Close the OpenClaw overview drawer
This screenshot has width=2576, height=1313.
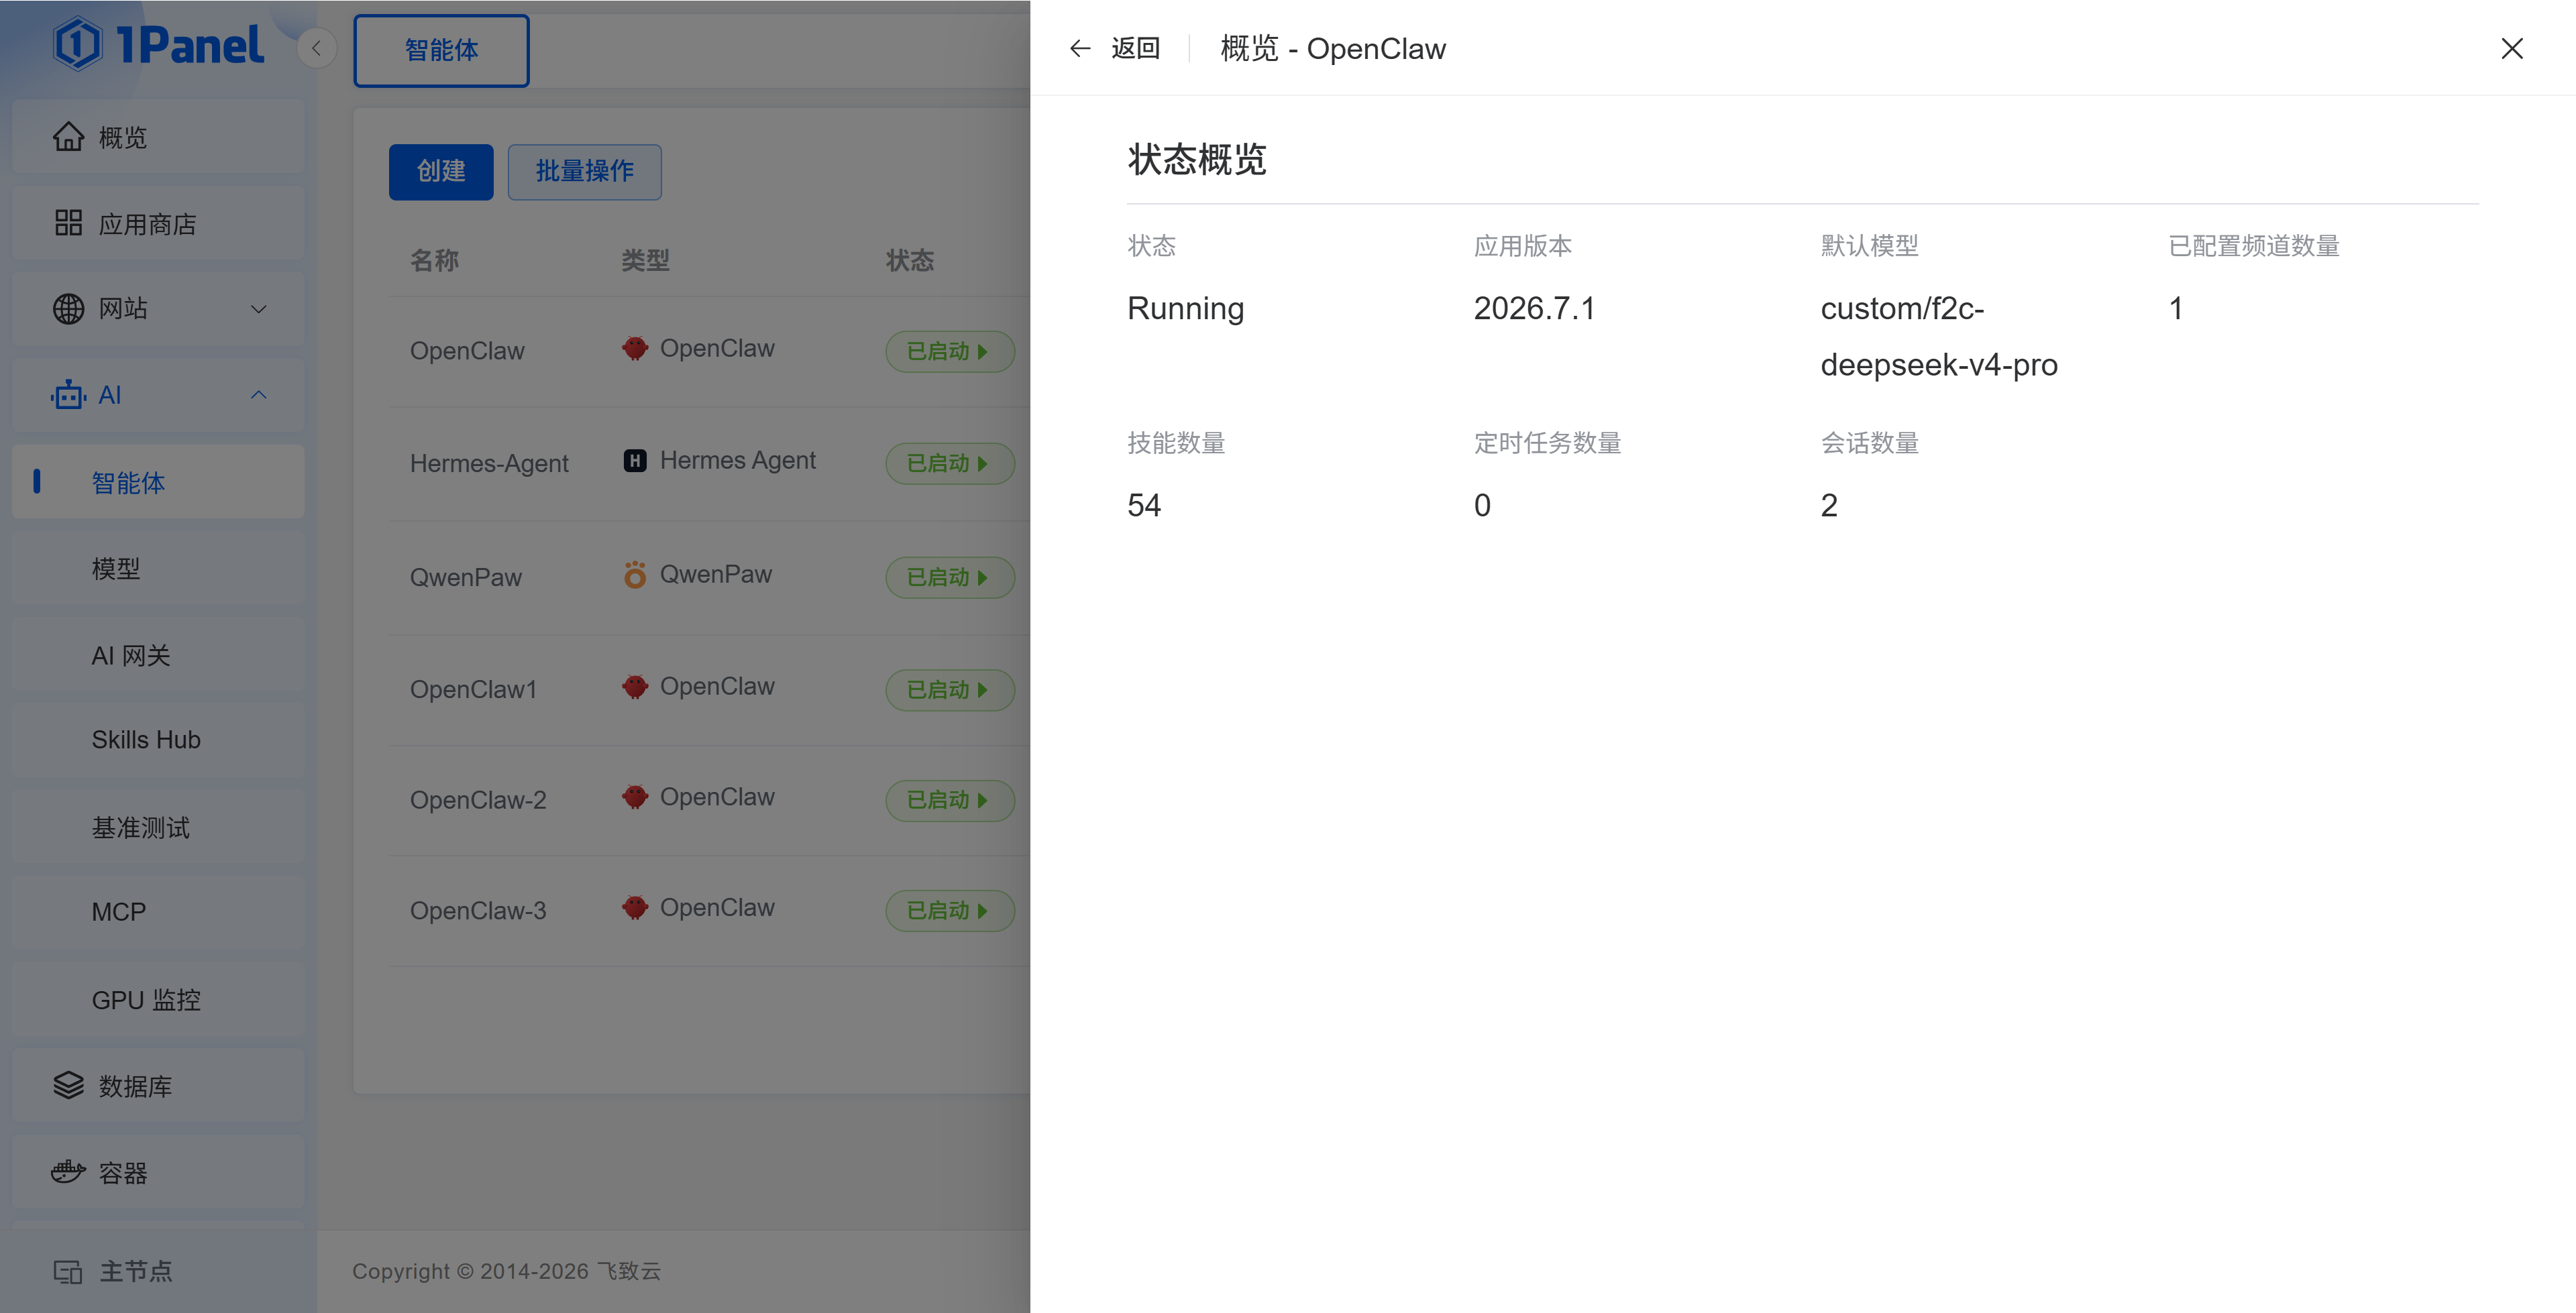pos(2511,48)
